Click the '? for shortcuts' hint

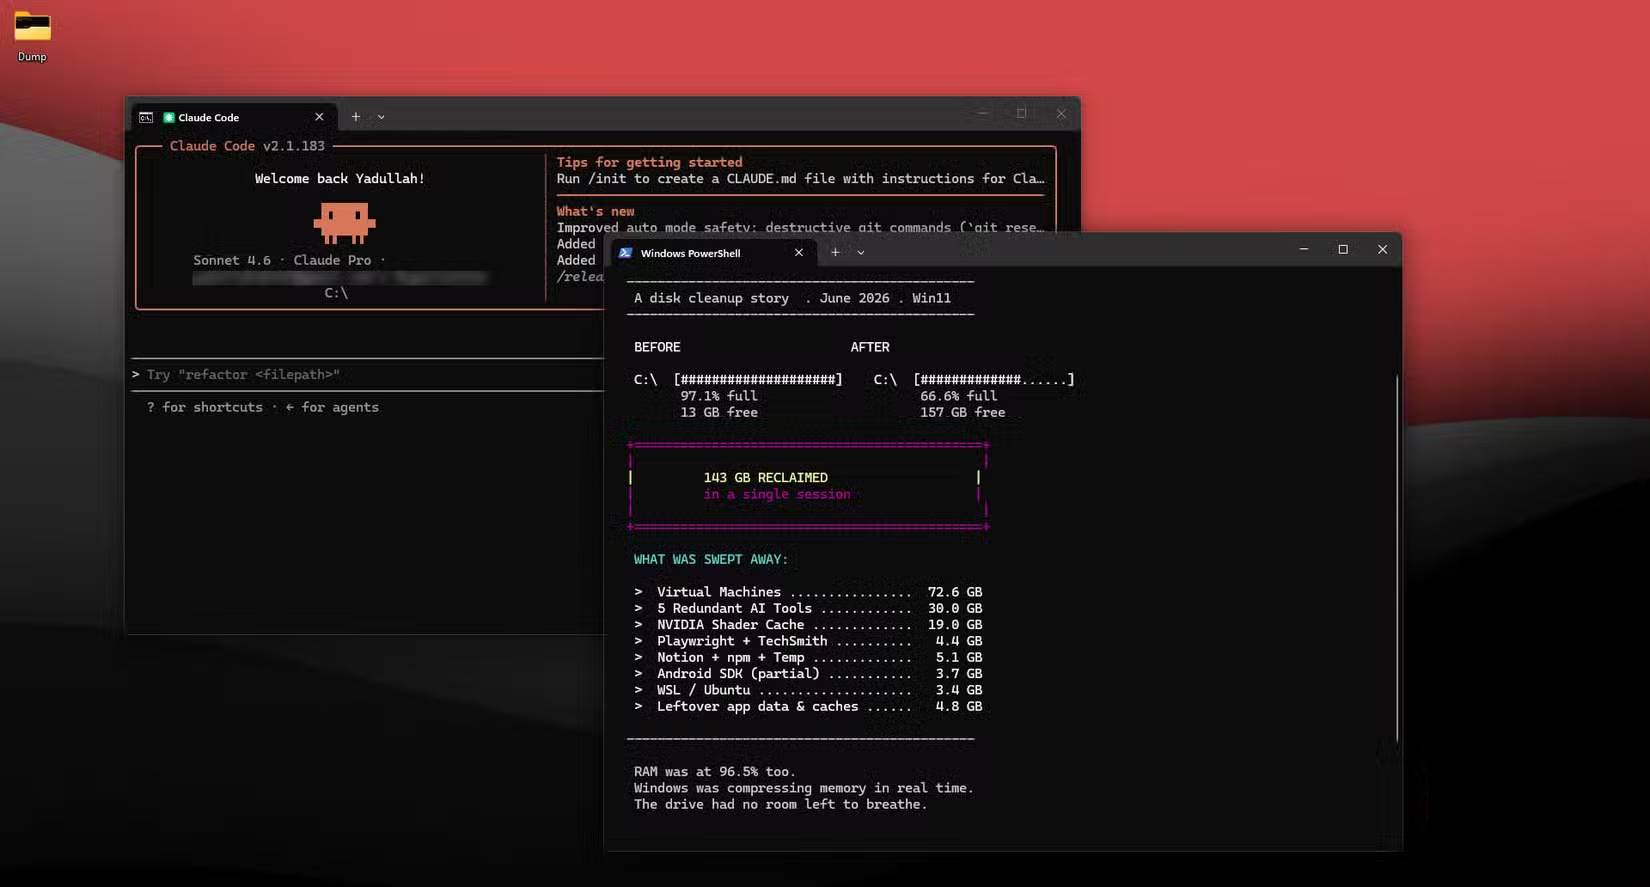(x=205, y=407)
